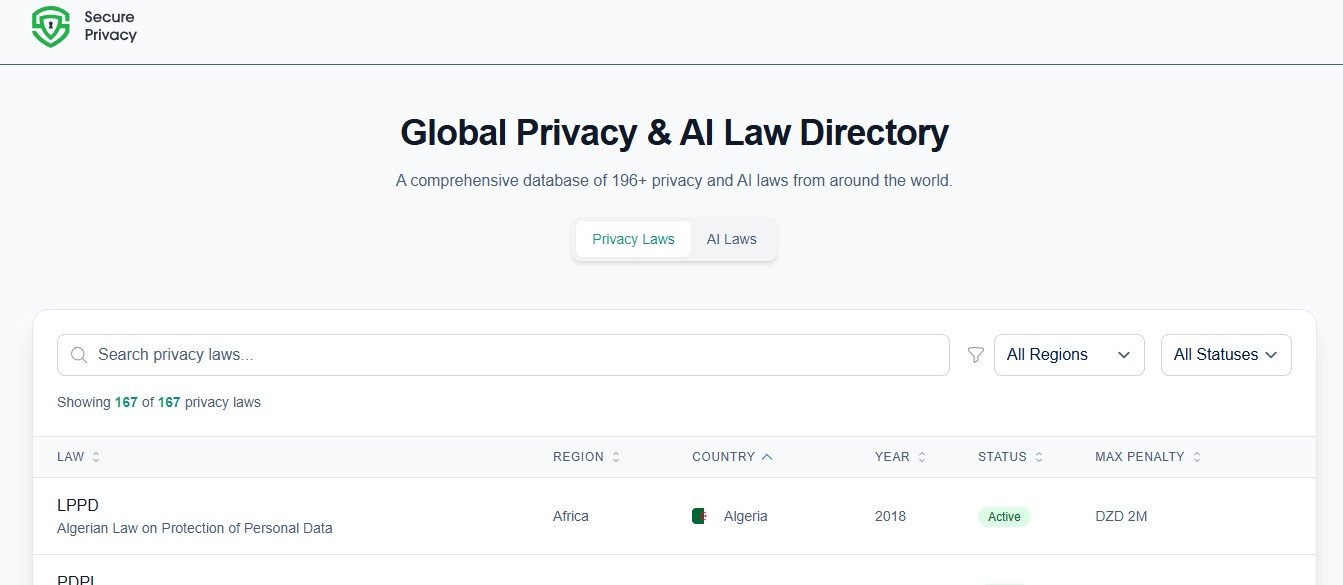This screenshot has width=1343, height=585.
Task: Switch to the AI Laws tab
Action: [x=731, y=239]
